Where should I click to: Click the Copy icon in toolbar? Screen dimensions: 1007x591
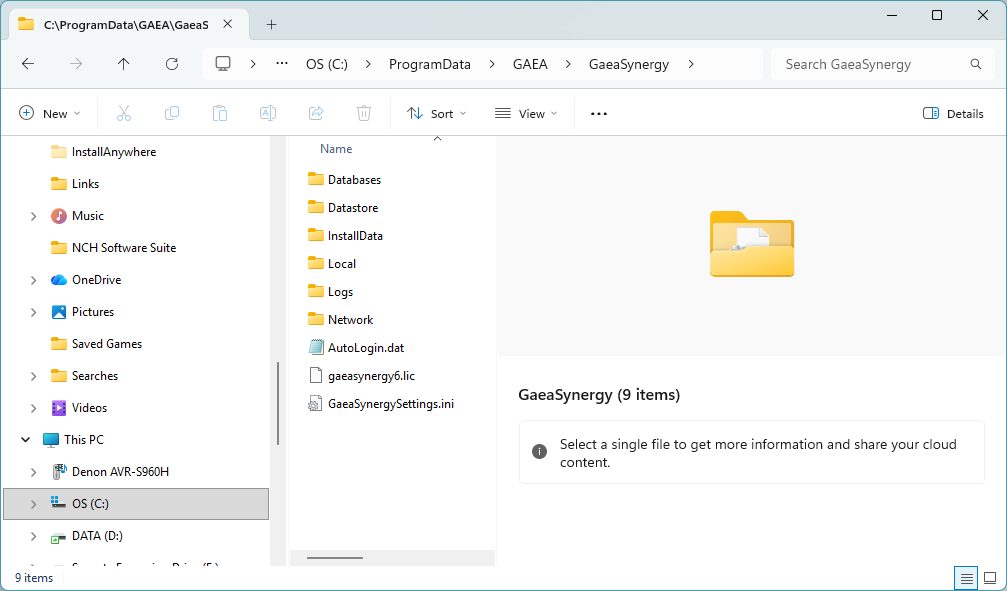pyautogui.click(x=172, y=114)
